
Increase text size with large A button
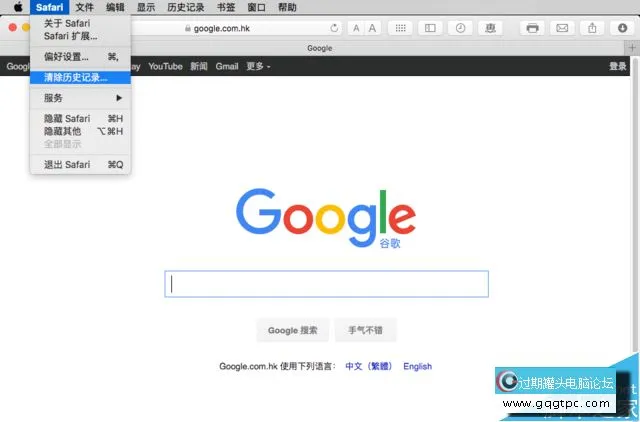pos(372,28)
